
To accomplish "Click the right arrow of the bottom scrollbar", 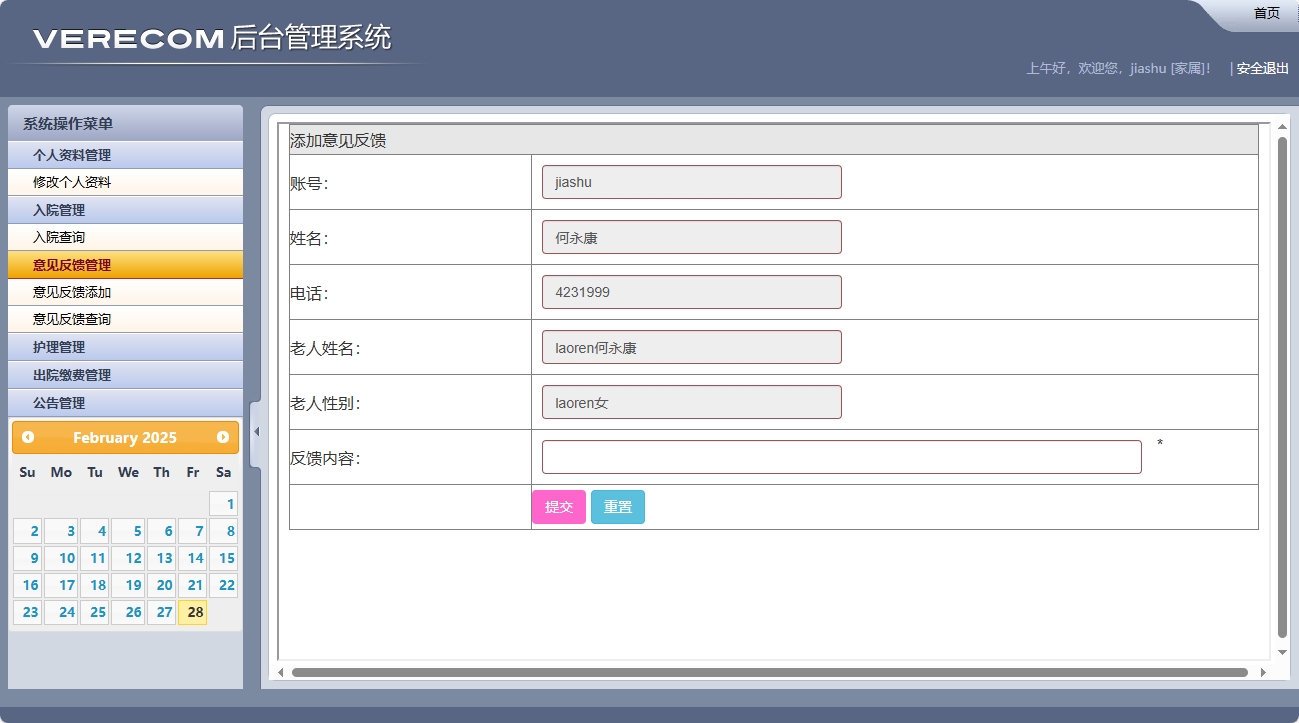I will point(1262,673).
